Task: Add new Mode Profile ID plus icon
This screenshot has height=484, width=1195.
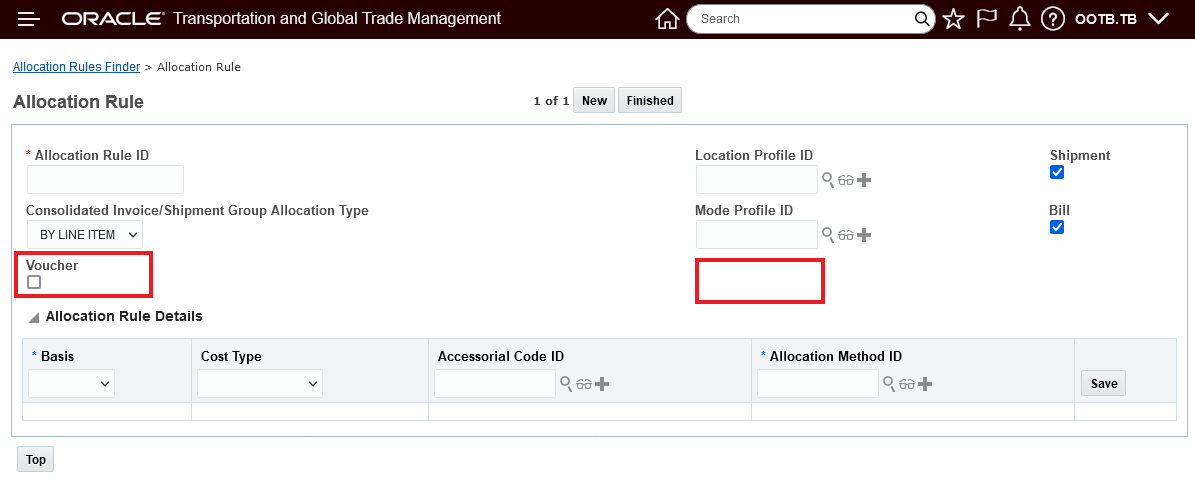Action: [x=865, y=235]
